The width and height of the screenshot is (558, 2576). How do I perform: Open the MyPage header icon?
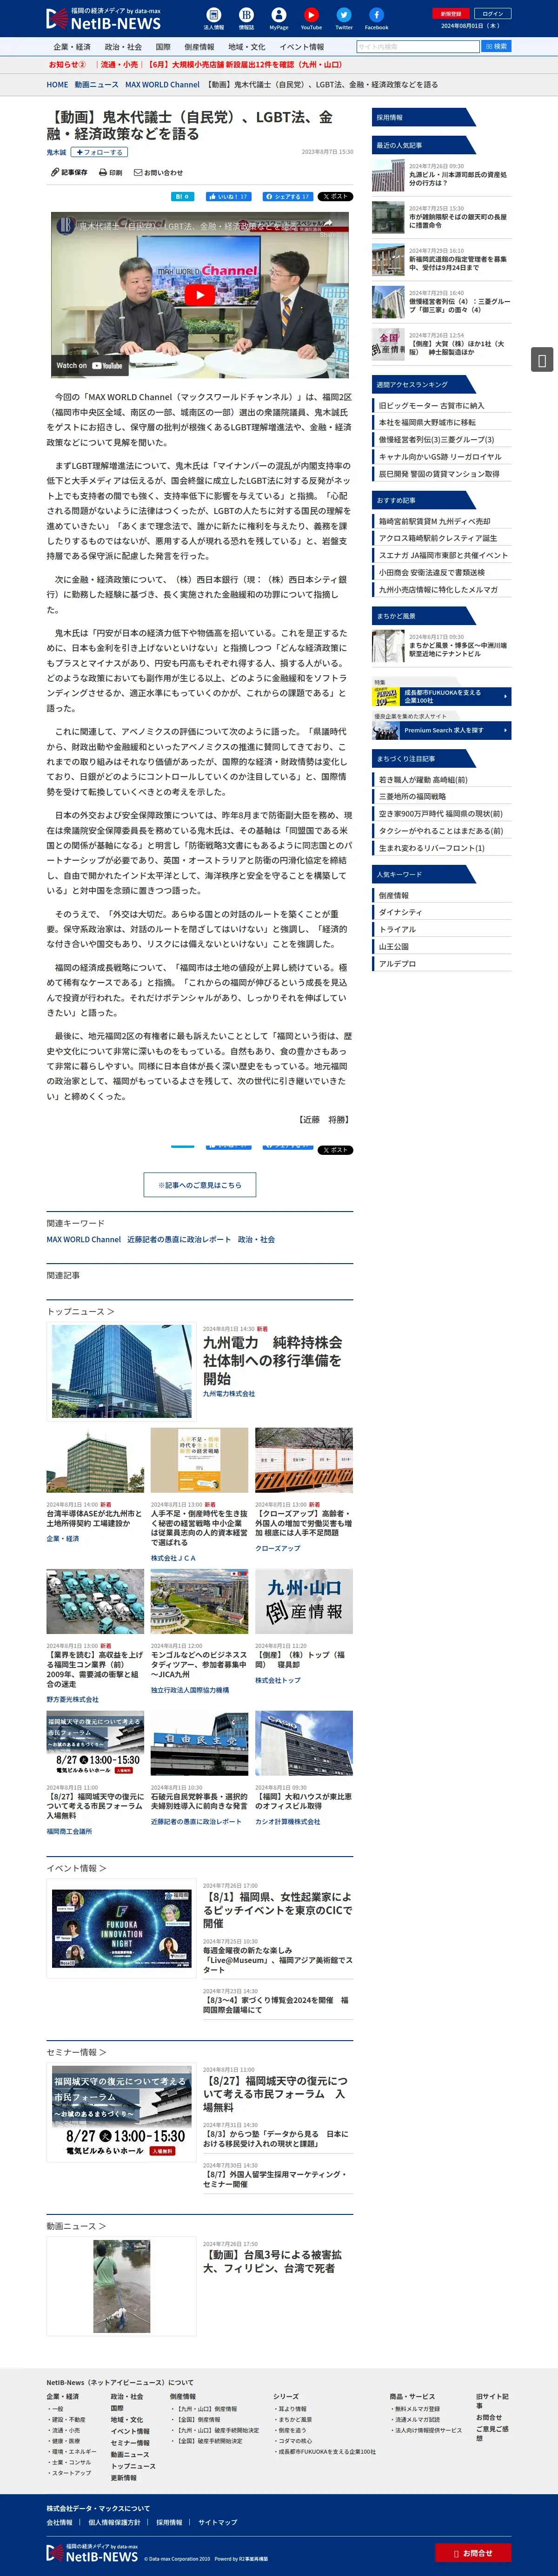coord(279,18)
